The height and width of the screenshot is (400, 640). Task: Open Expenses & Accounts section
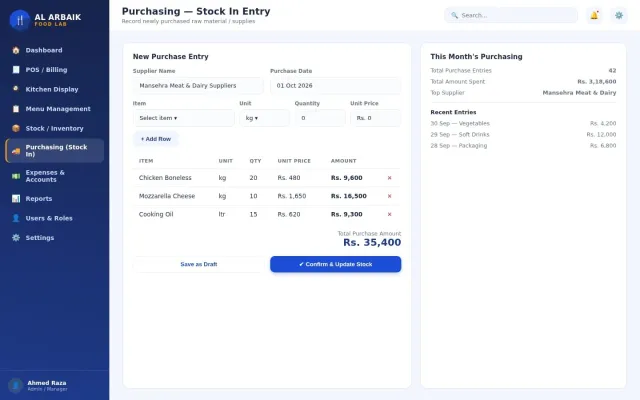click(x=55, y=176)
